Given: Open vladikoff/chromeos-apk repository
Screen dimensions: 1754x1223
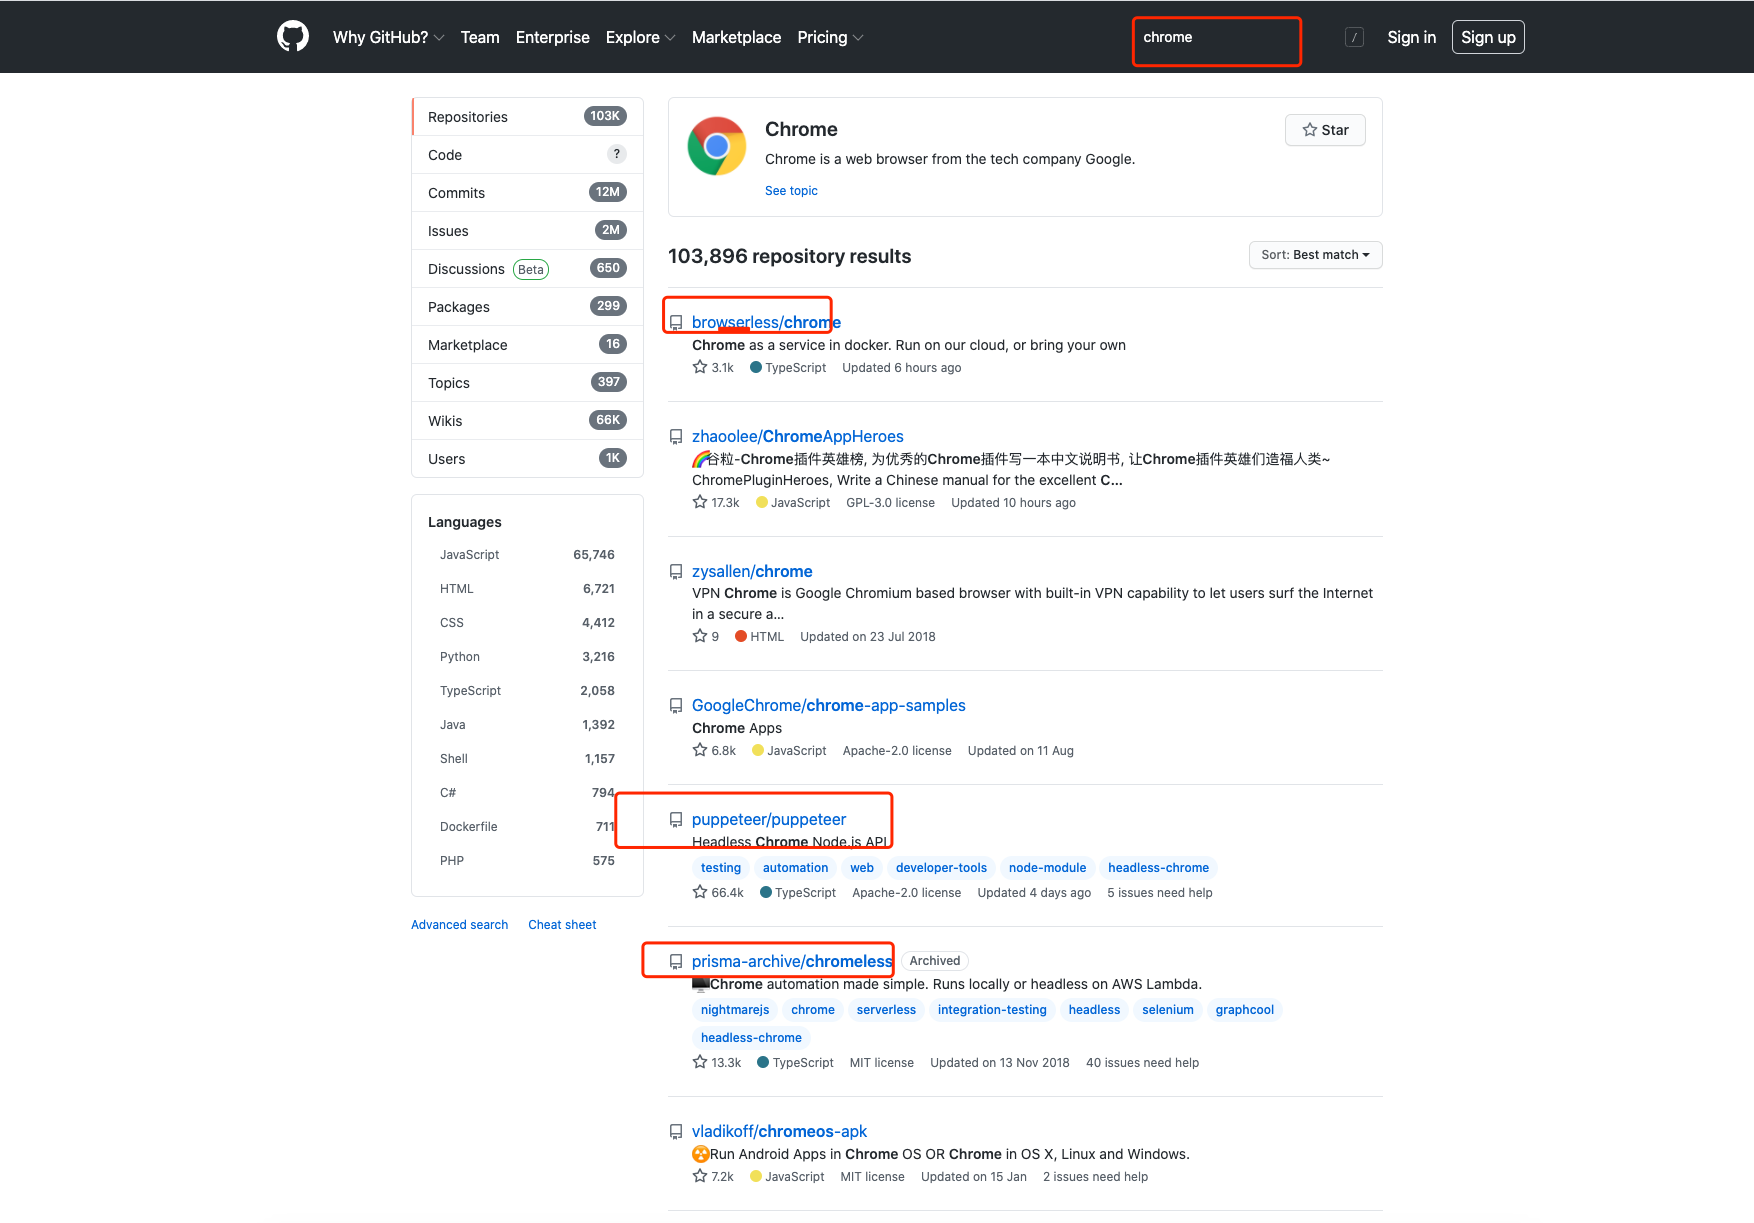Looking at the screenshot, I should point(779,1132).
